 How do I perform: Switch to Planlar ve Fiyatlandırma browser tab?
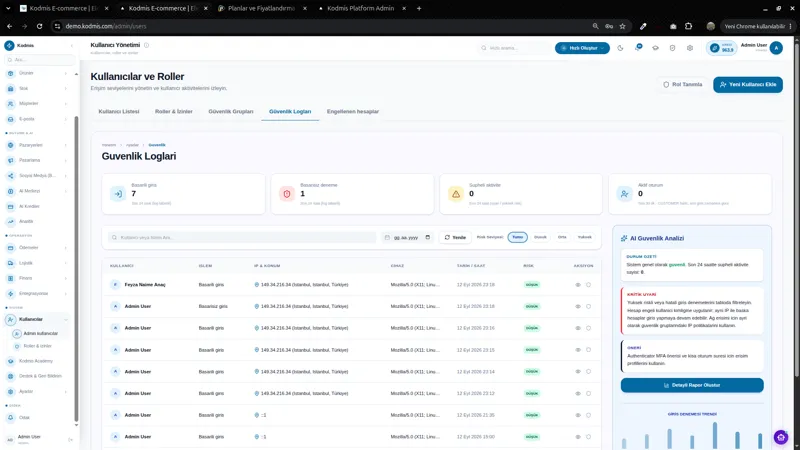261,8
